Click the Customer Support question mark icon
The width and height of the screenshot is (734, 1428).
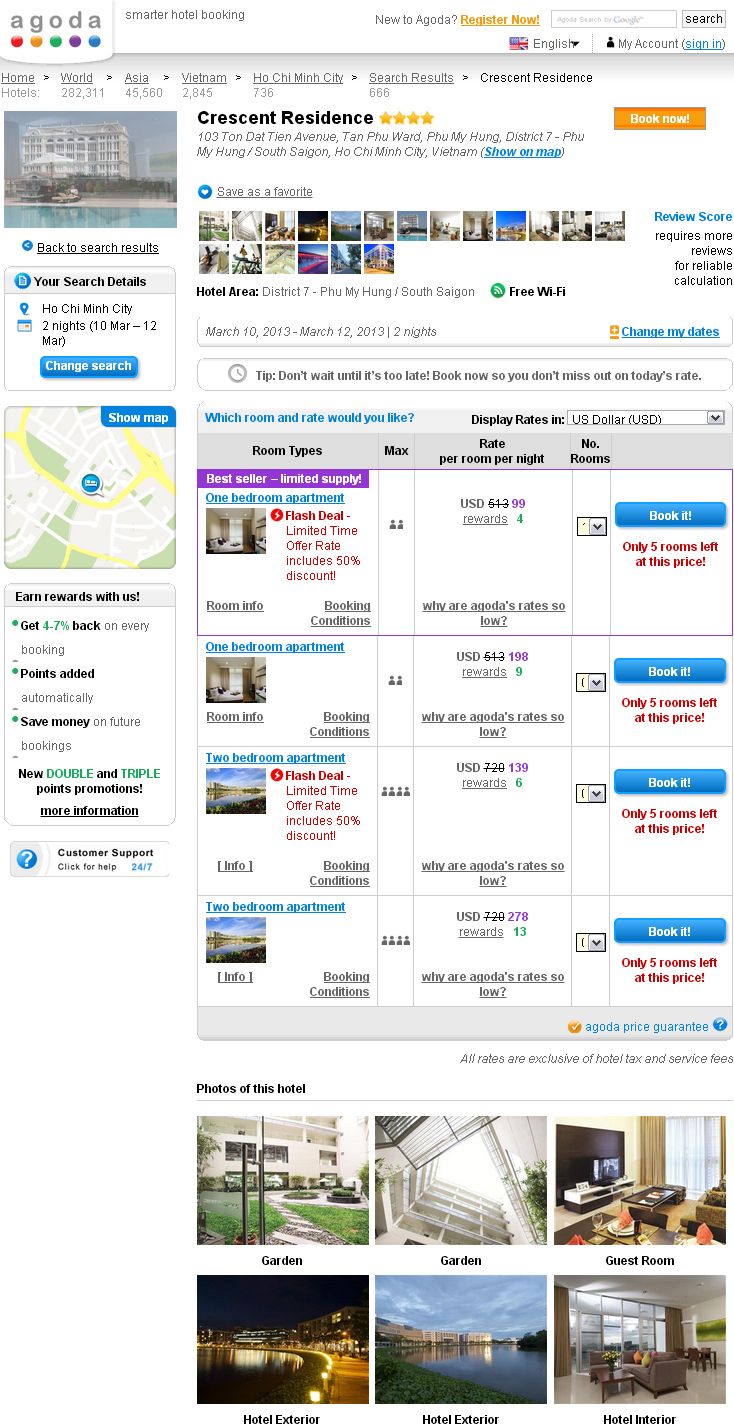pos(27,859)
